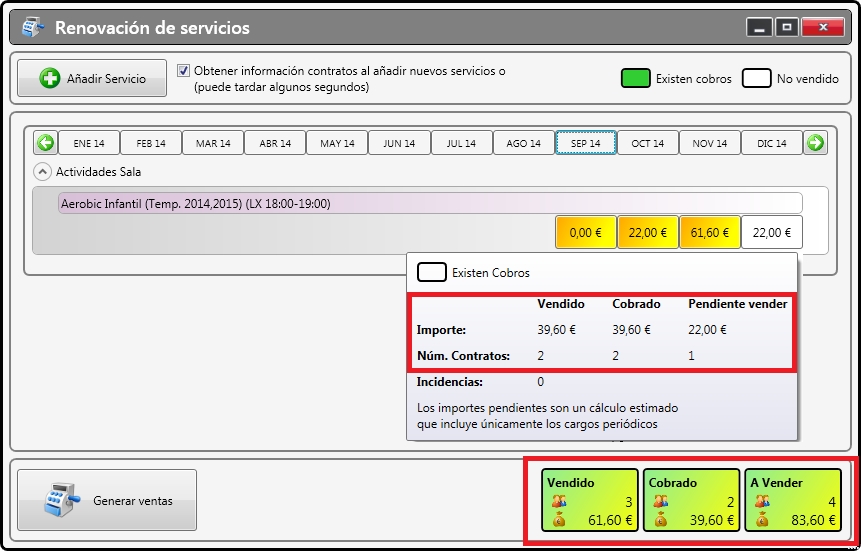Click the 39,60 € Vendido importe value
The width and height of the screenshot is (863, 553).
(556, 330)
